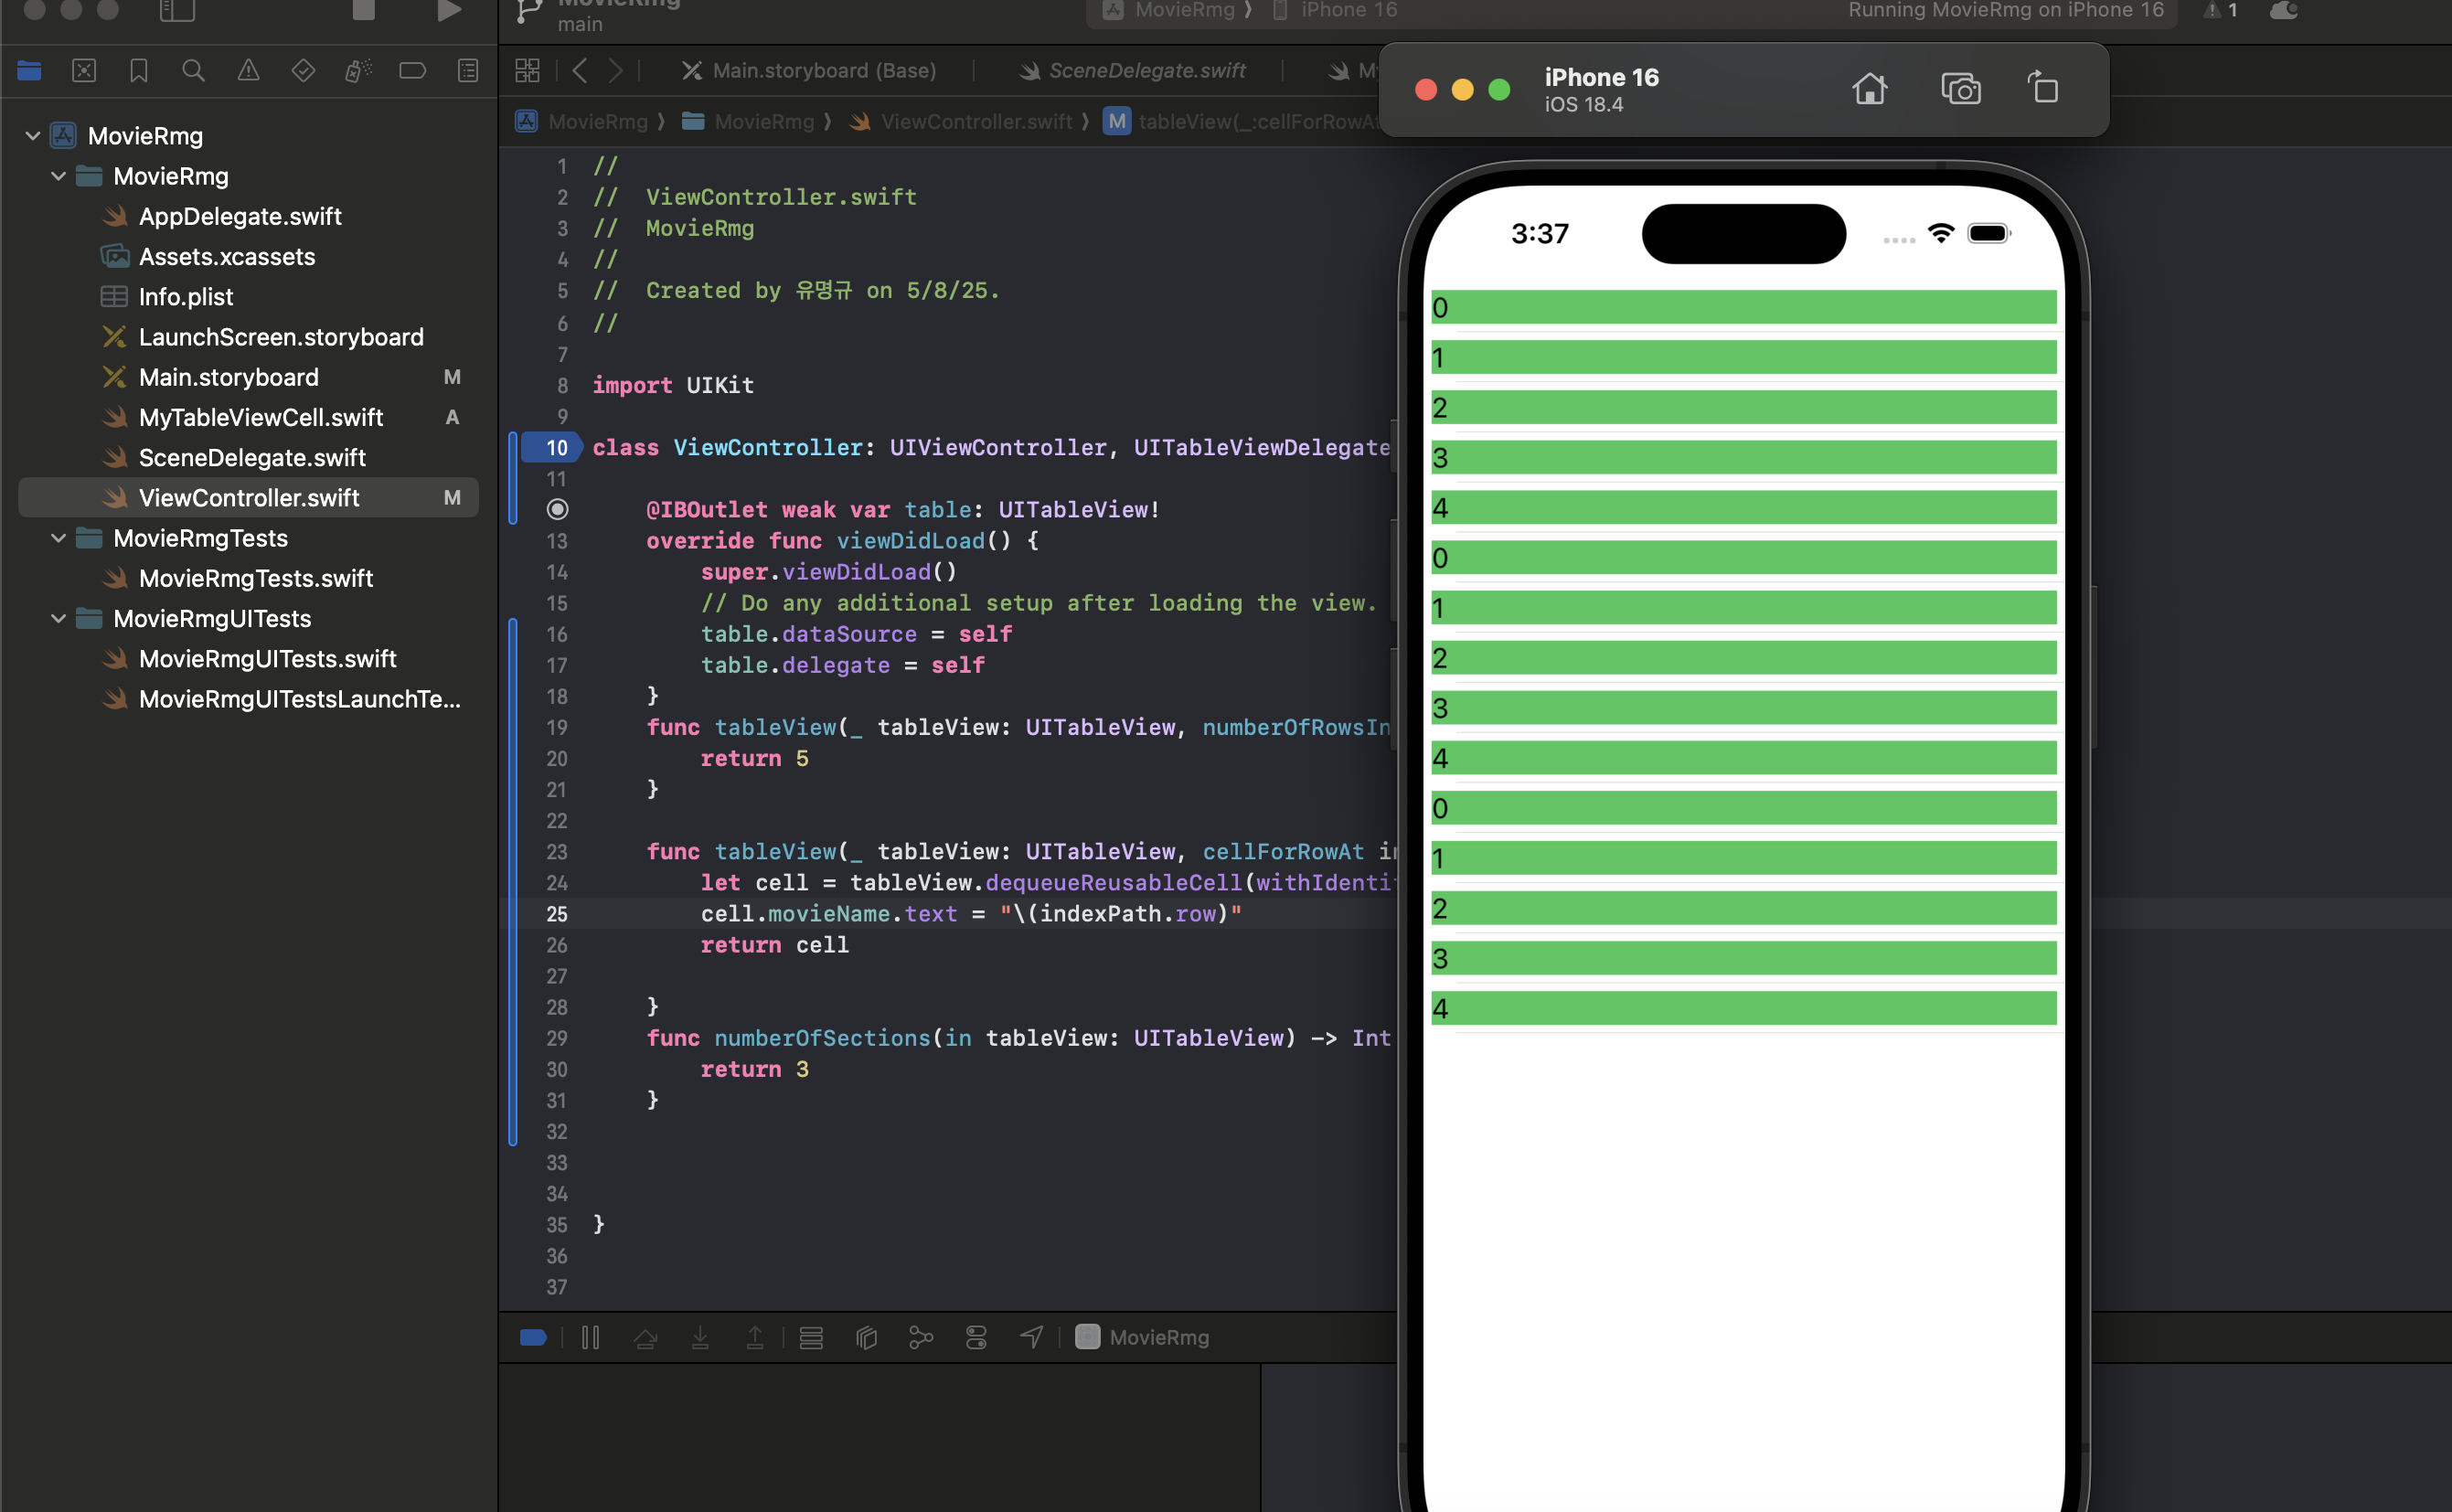Select Assets.xcassets in navigator
The height and width of the screenshot is (1512, 2452).
point(227,256)
